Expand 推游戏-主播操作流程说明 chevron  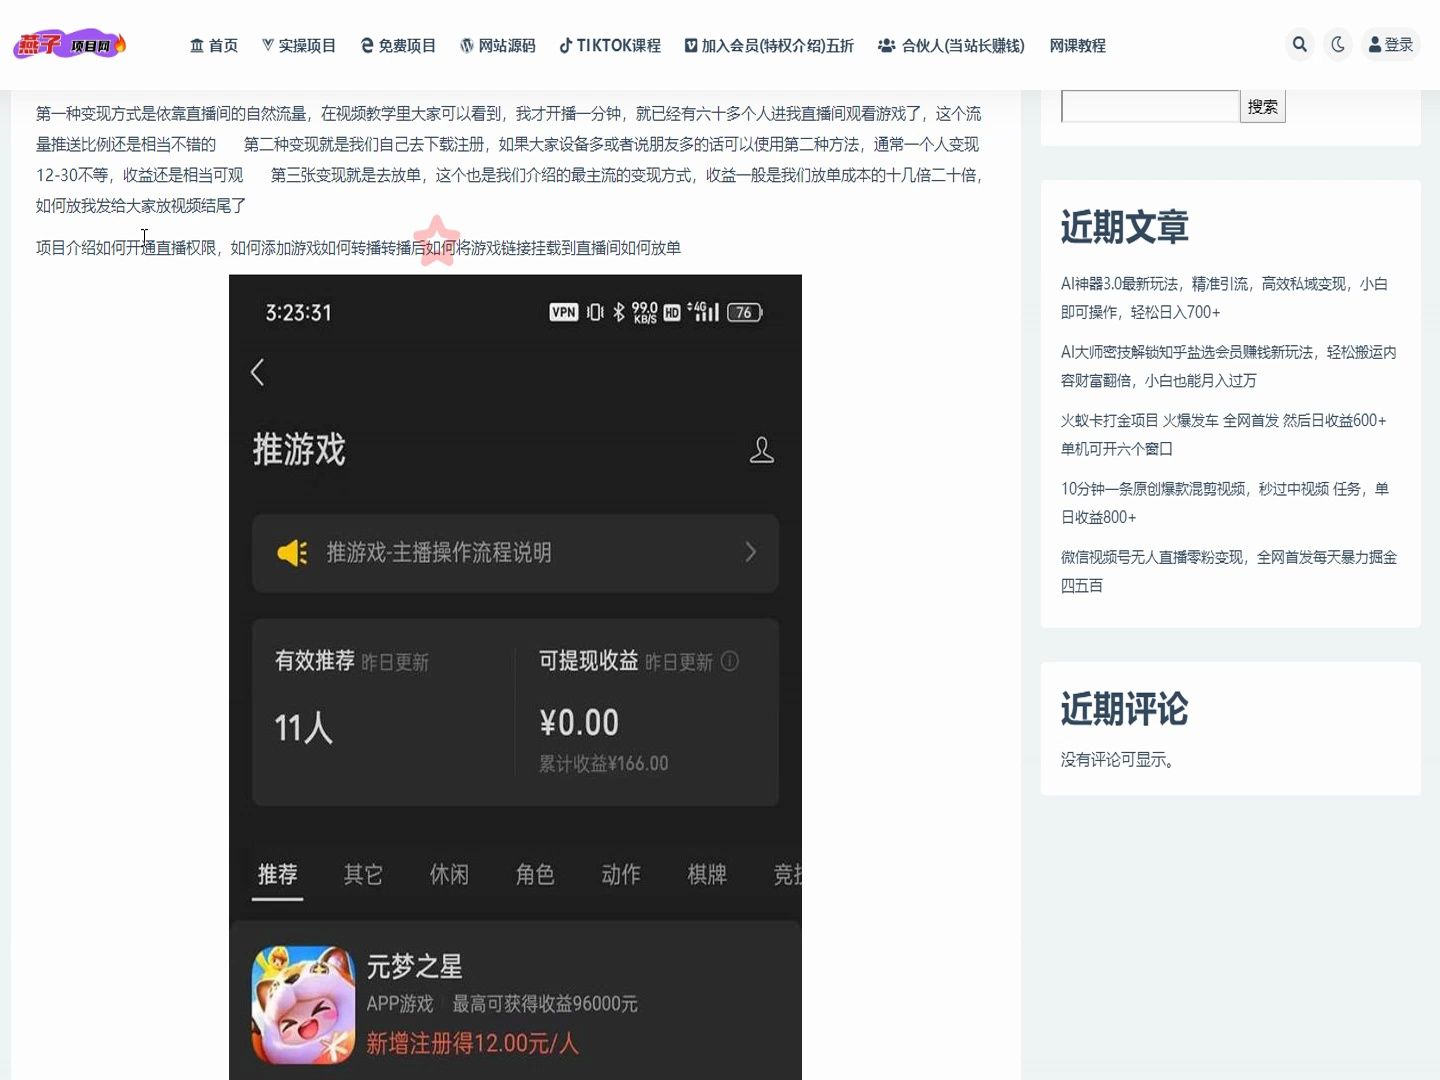(751, 552)
